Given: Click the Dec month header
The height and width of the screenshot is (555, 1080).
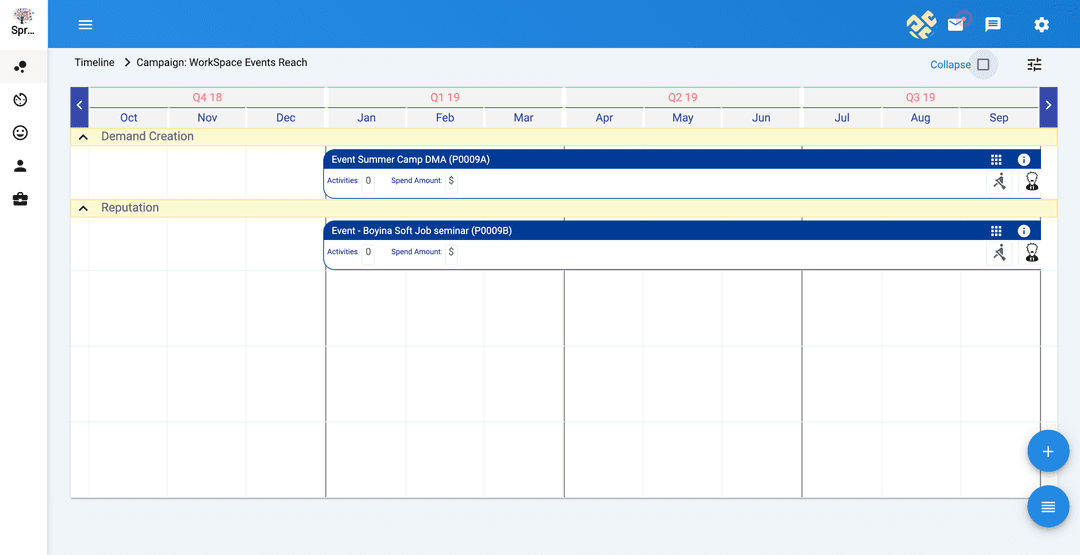Looking at the screenshot, I should pyautogui.click(x=286, y=118).
